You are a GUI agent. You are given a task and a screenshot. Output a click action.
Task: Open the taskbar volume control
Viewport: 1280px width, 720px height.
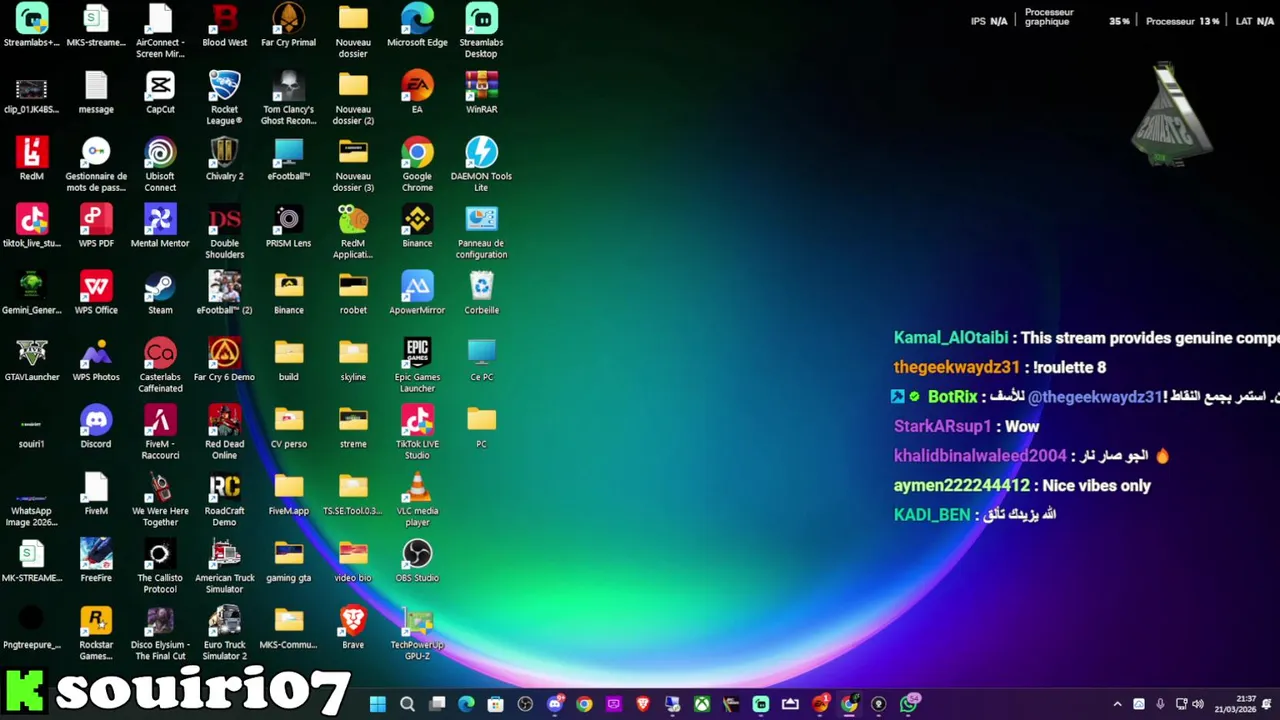pyautogui.click(x=1198, y=704)
